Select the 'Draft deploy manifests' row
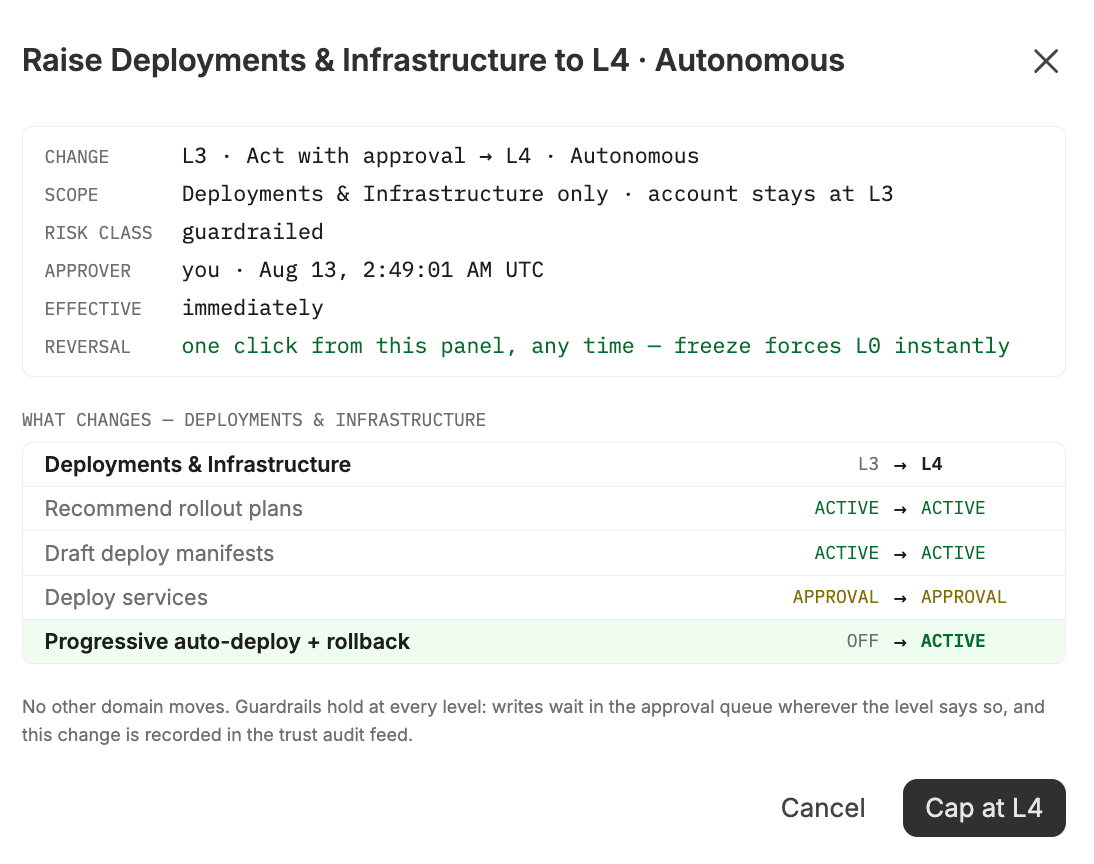The height and width of the screenshot is (864, 1094). [x=544, y=553]
